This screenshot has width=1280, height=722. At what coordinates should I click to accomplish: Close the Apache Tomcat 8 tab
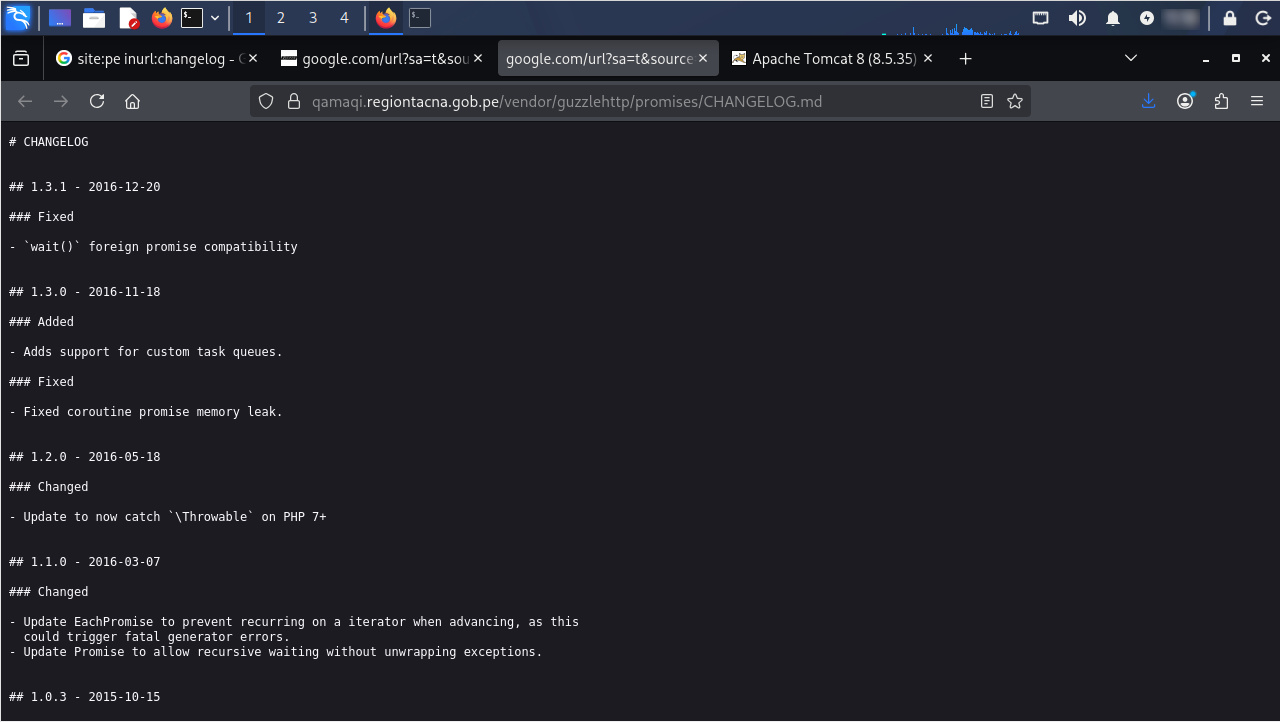(928, 59)
